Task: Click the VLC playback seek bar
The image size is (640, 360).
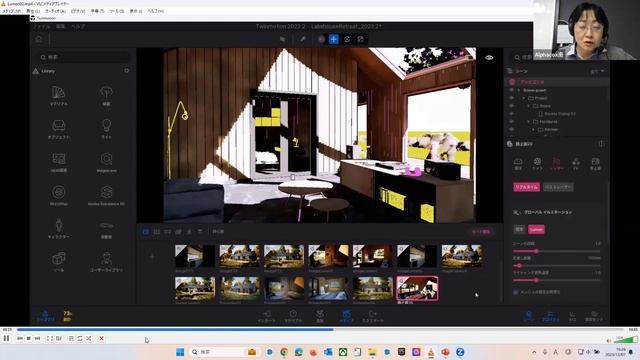Action: tap(320, 329)
